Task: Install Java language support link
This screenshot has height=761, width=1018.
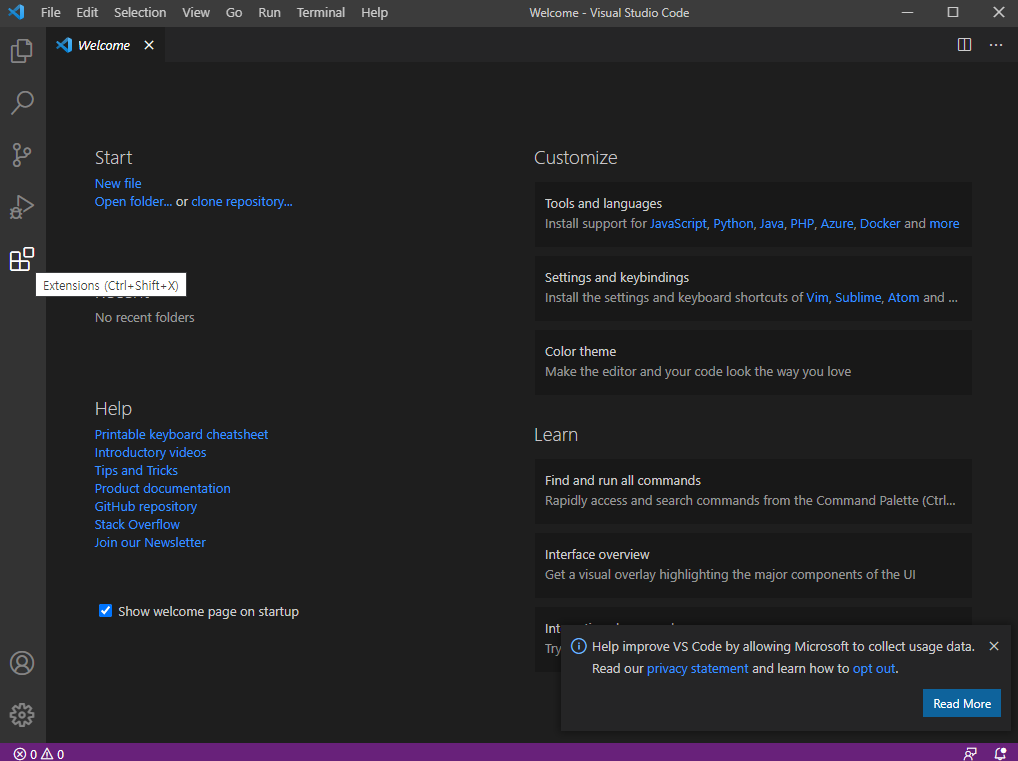Action: pyautogui.click(x=771, y=223)
